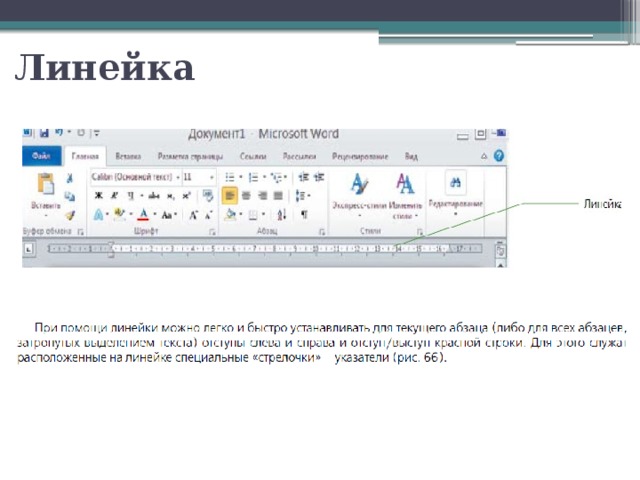Screen dimensions: 640x480
Task: Switch to the Главная tab
Action: (x=85, y=157)
